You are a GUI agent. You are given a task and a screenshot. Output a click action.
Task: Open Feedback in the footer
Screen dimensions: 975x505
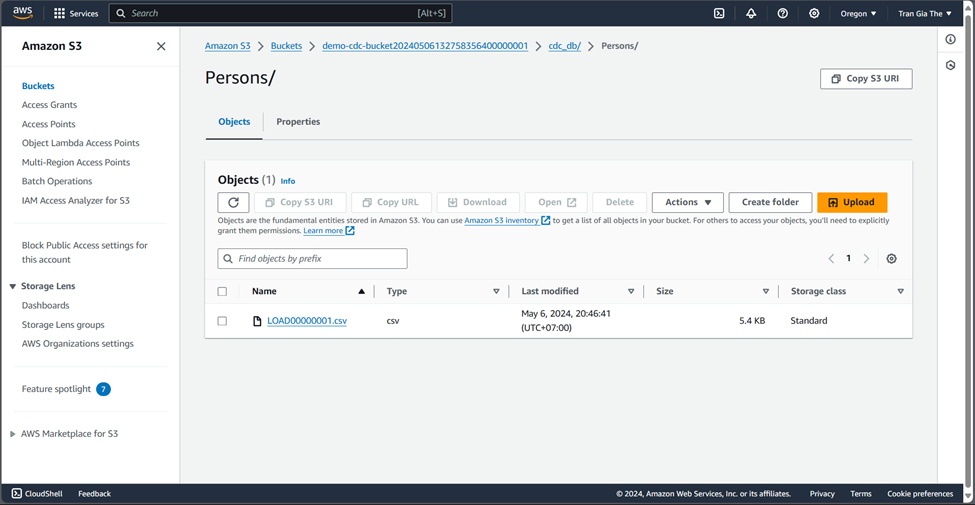click(x=95, y=494)
